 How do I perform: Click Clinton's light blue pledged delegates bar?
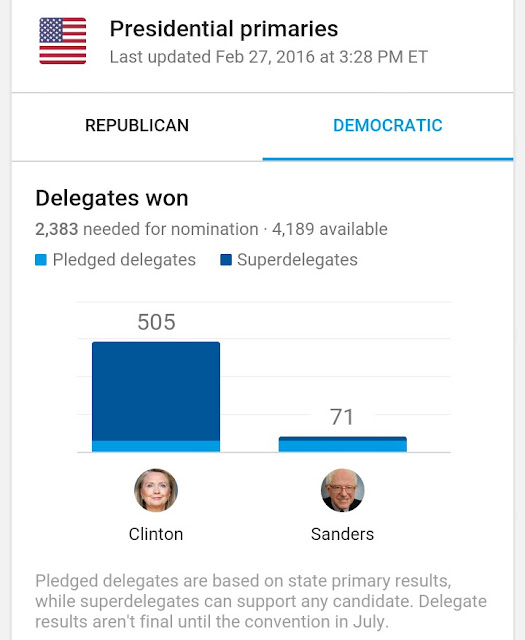coord(156,447)
